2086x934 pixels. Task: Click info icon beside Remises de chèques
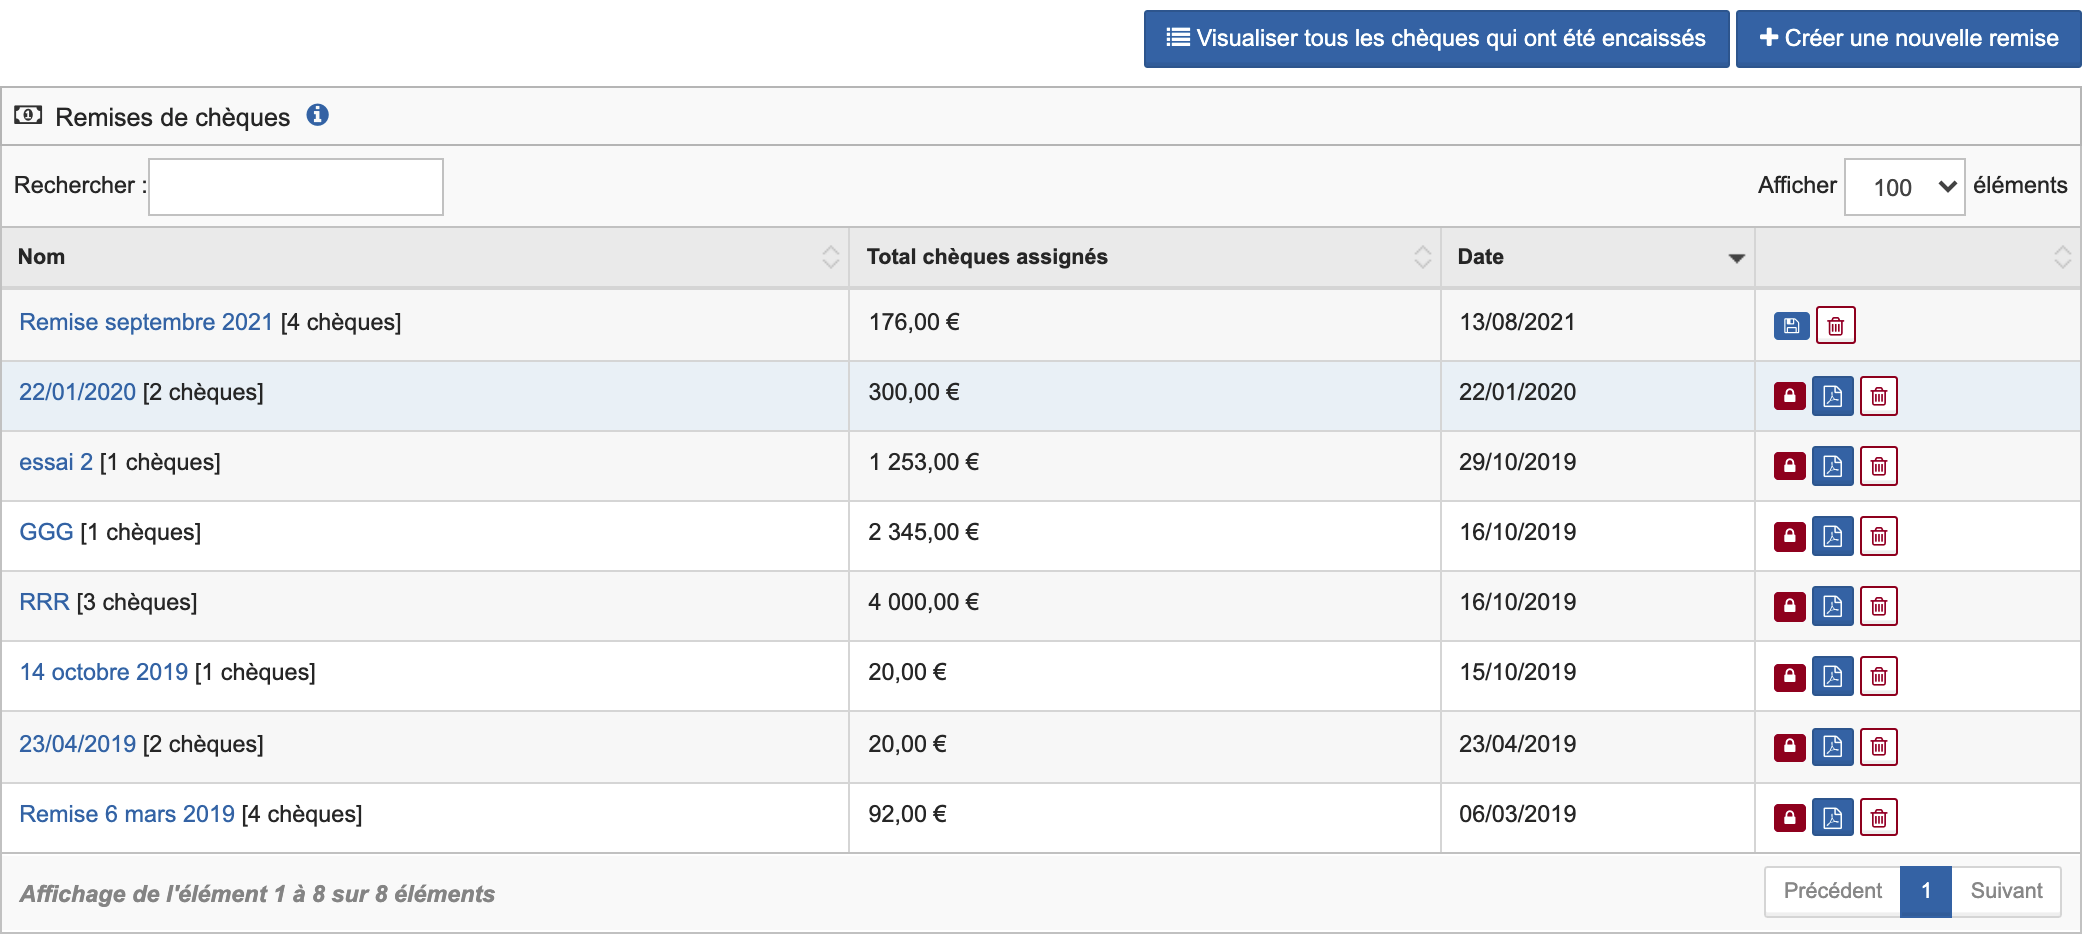tap(317, 115)
